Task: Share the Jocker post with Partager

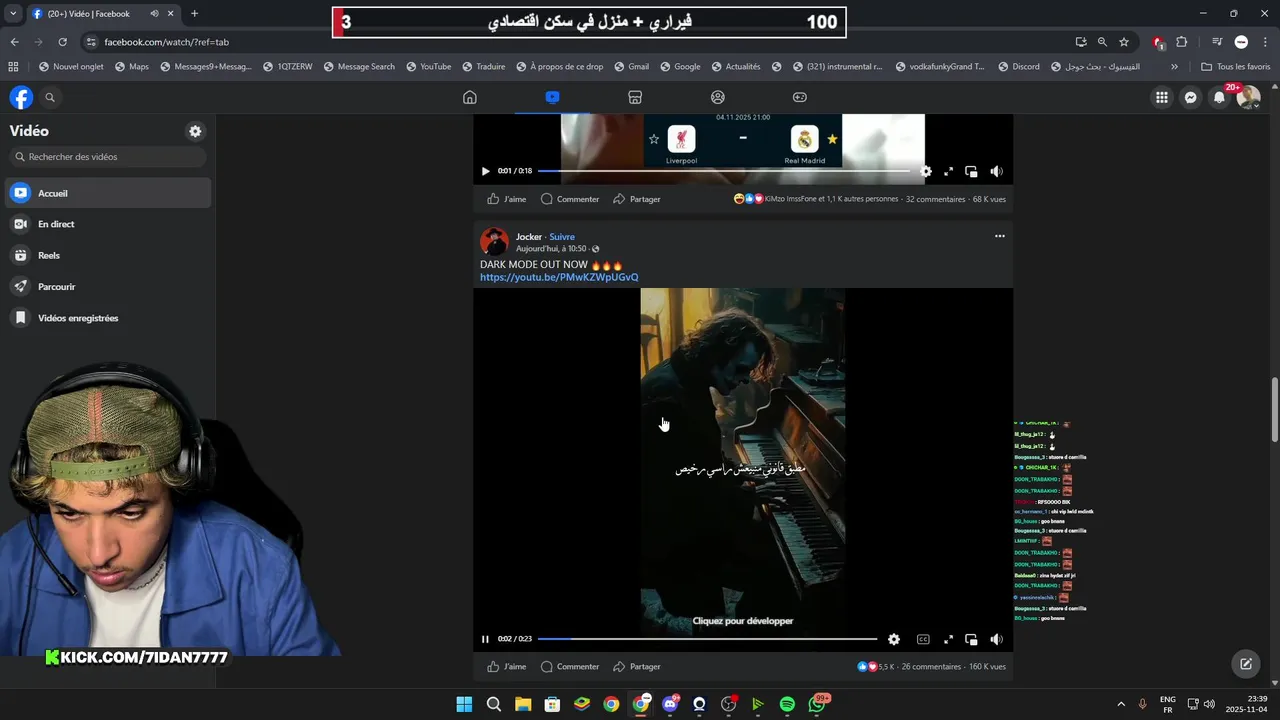Action: click(x=637, y=667)
